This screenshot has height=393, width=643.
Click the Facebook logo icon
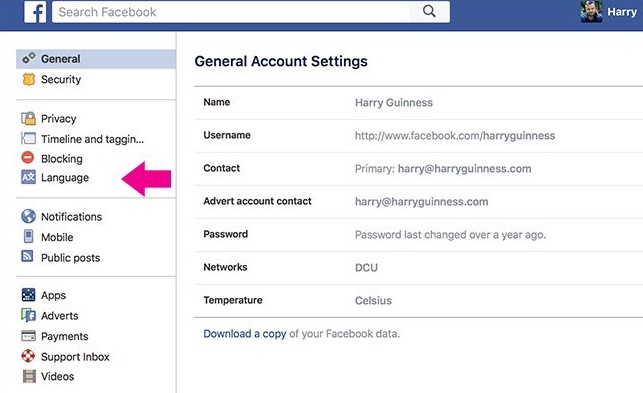click(x=35, y=11)
